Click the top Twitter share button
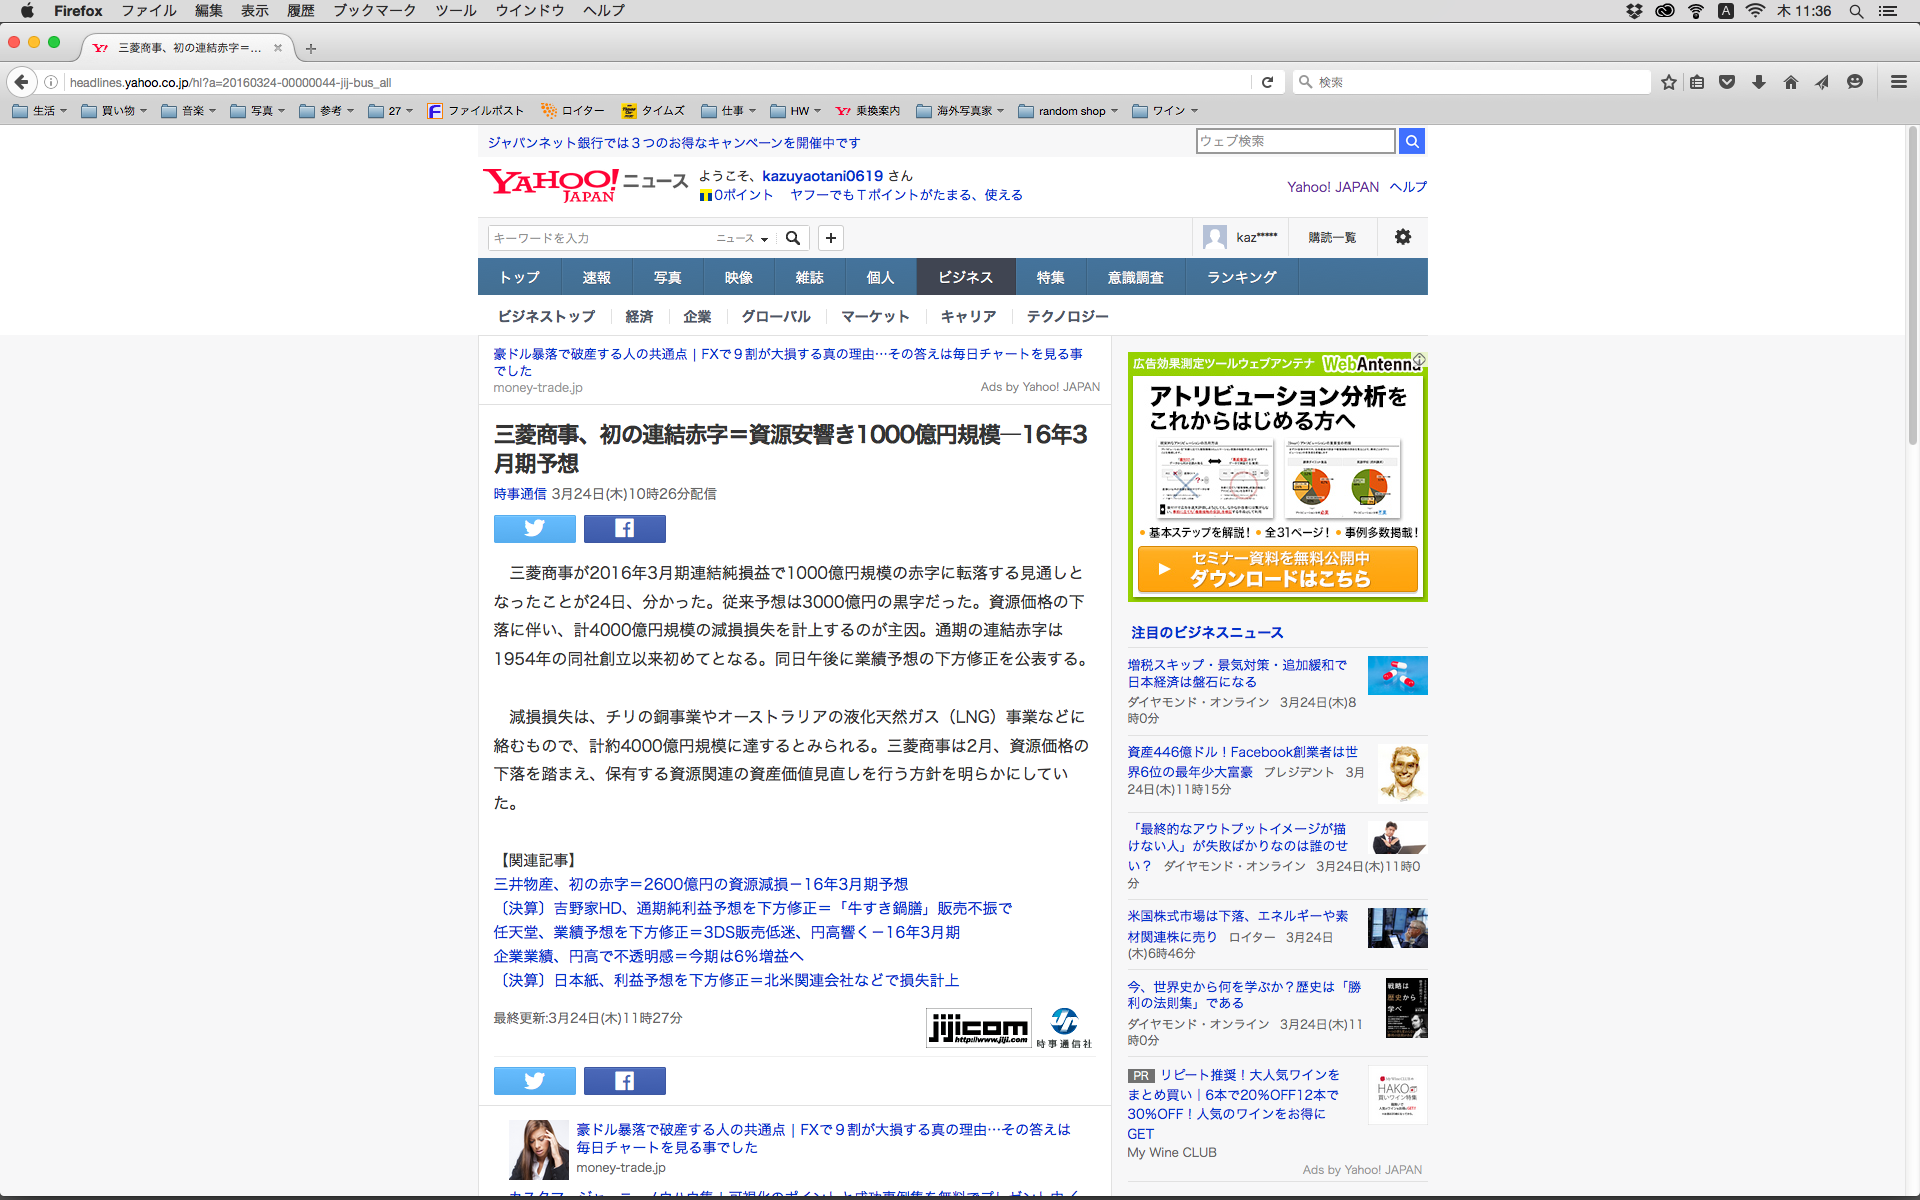The image size is (1920, 1200). click(534, 528)
